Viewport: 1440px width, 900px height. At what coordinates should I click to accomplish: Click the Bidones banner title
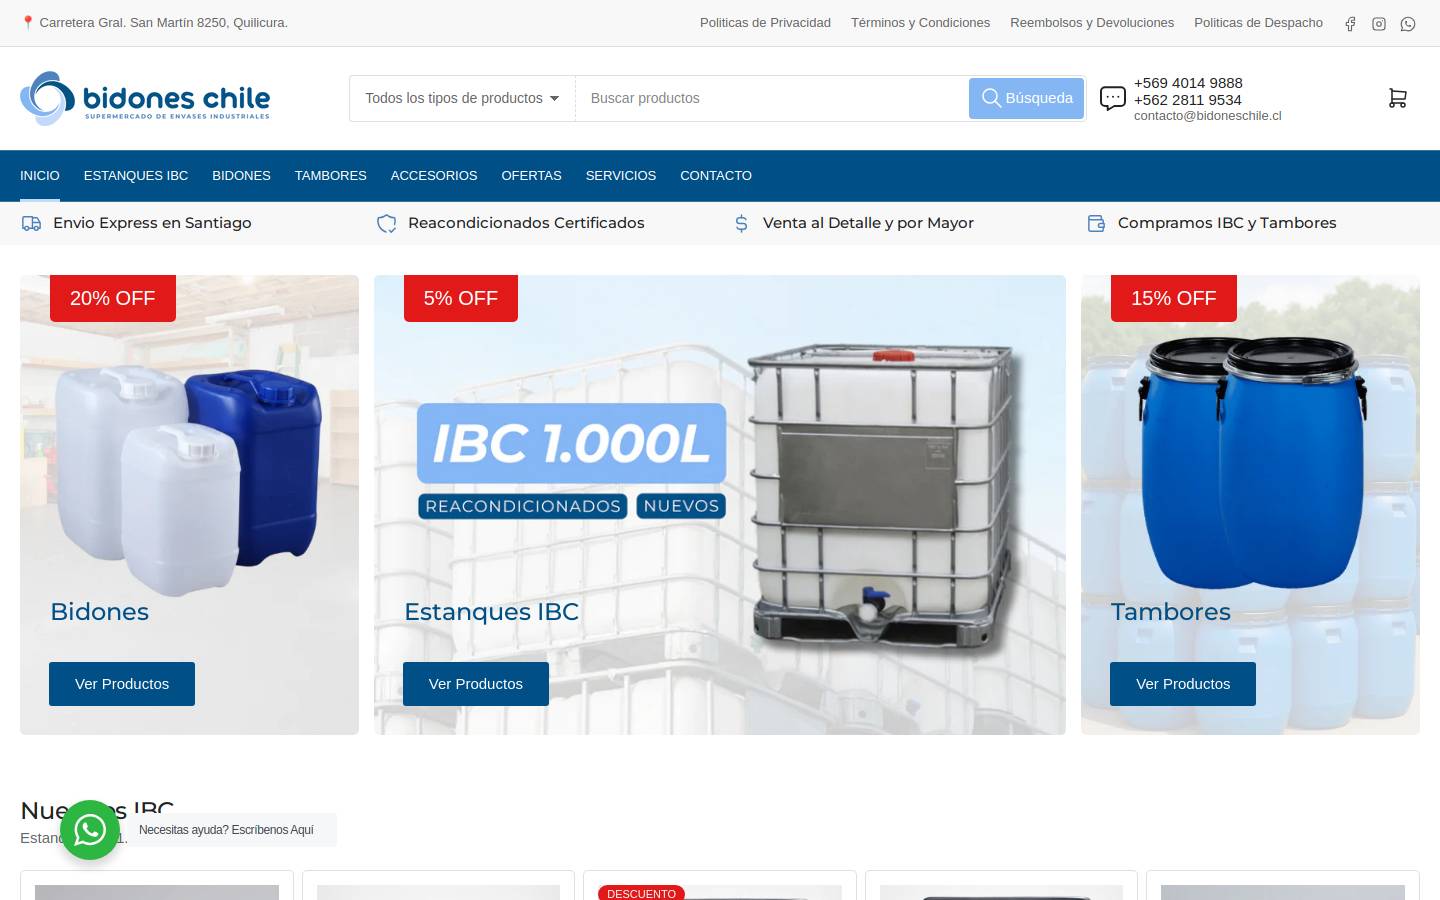pos(100,612)
